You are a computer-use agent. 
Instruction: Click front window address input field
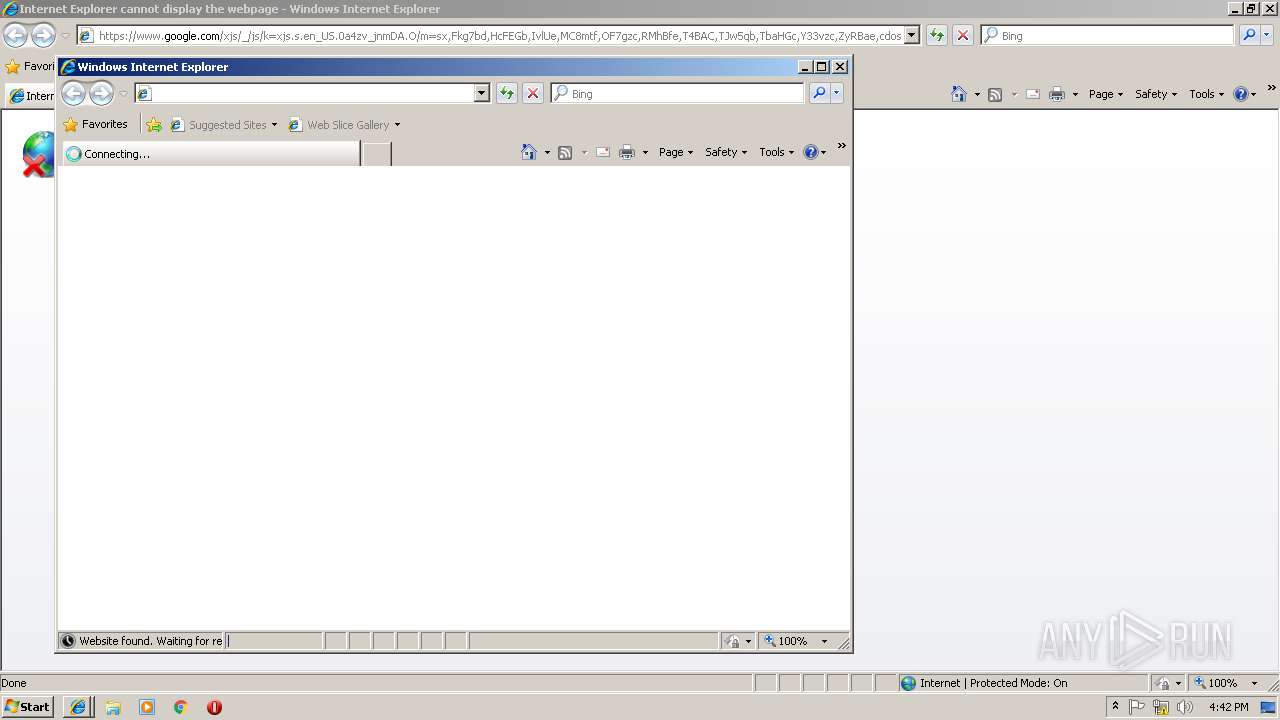[x=312, y=93]
